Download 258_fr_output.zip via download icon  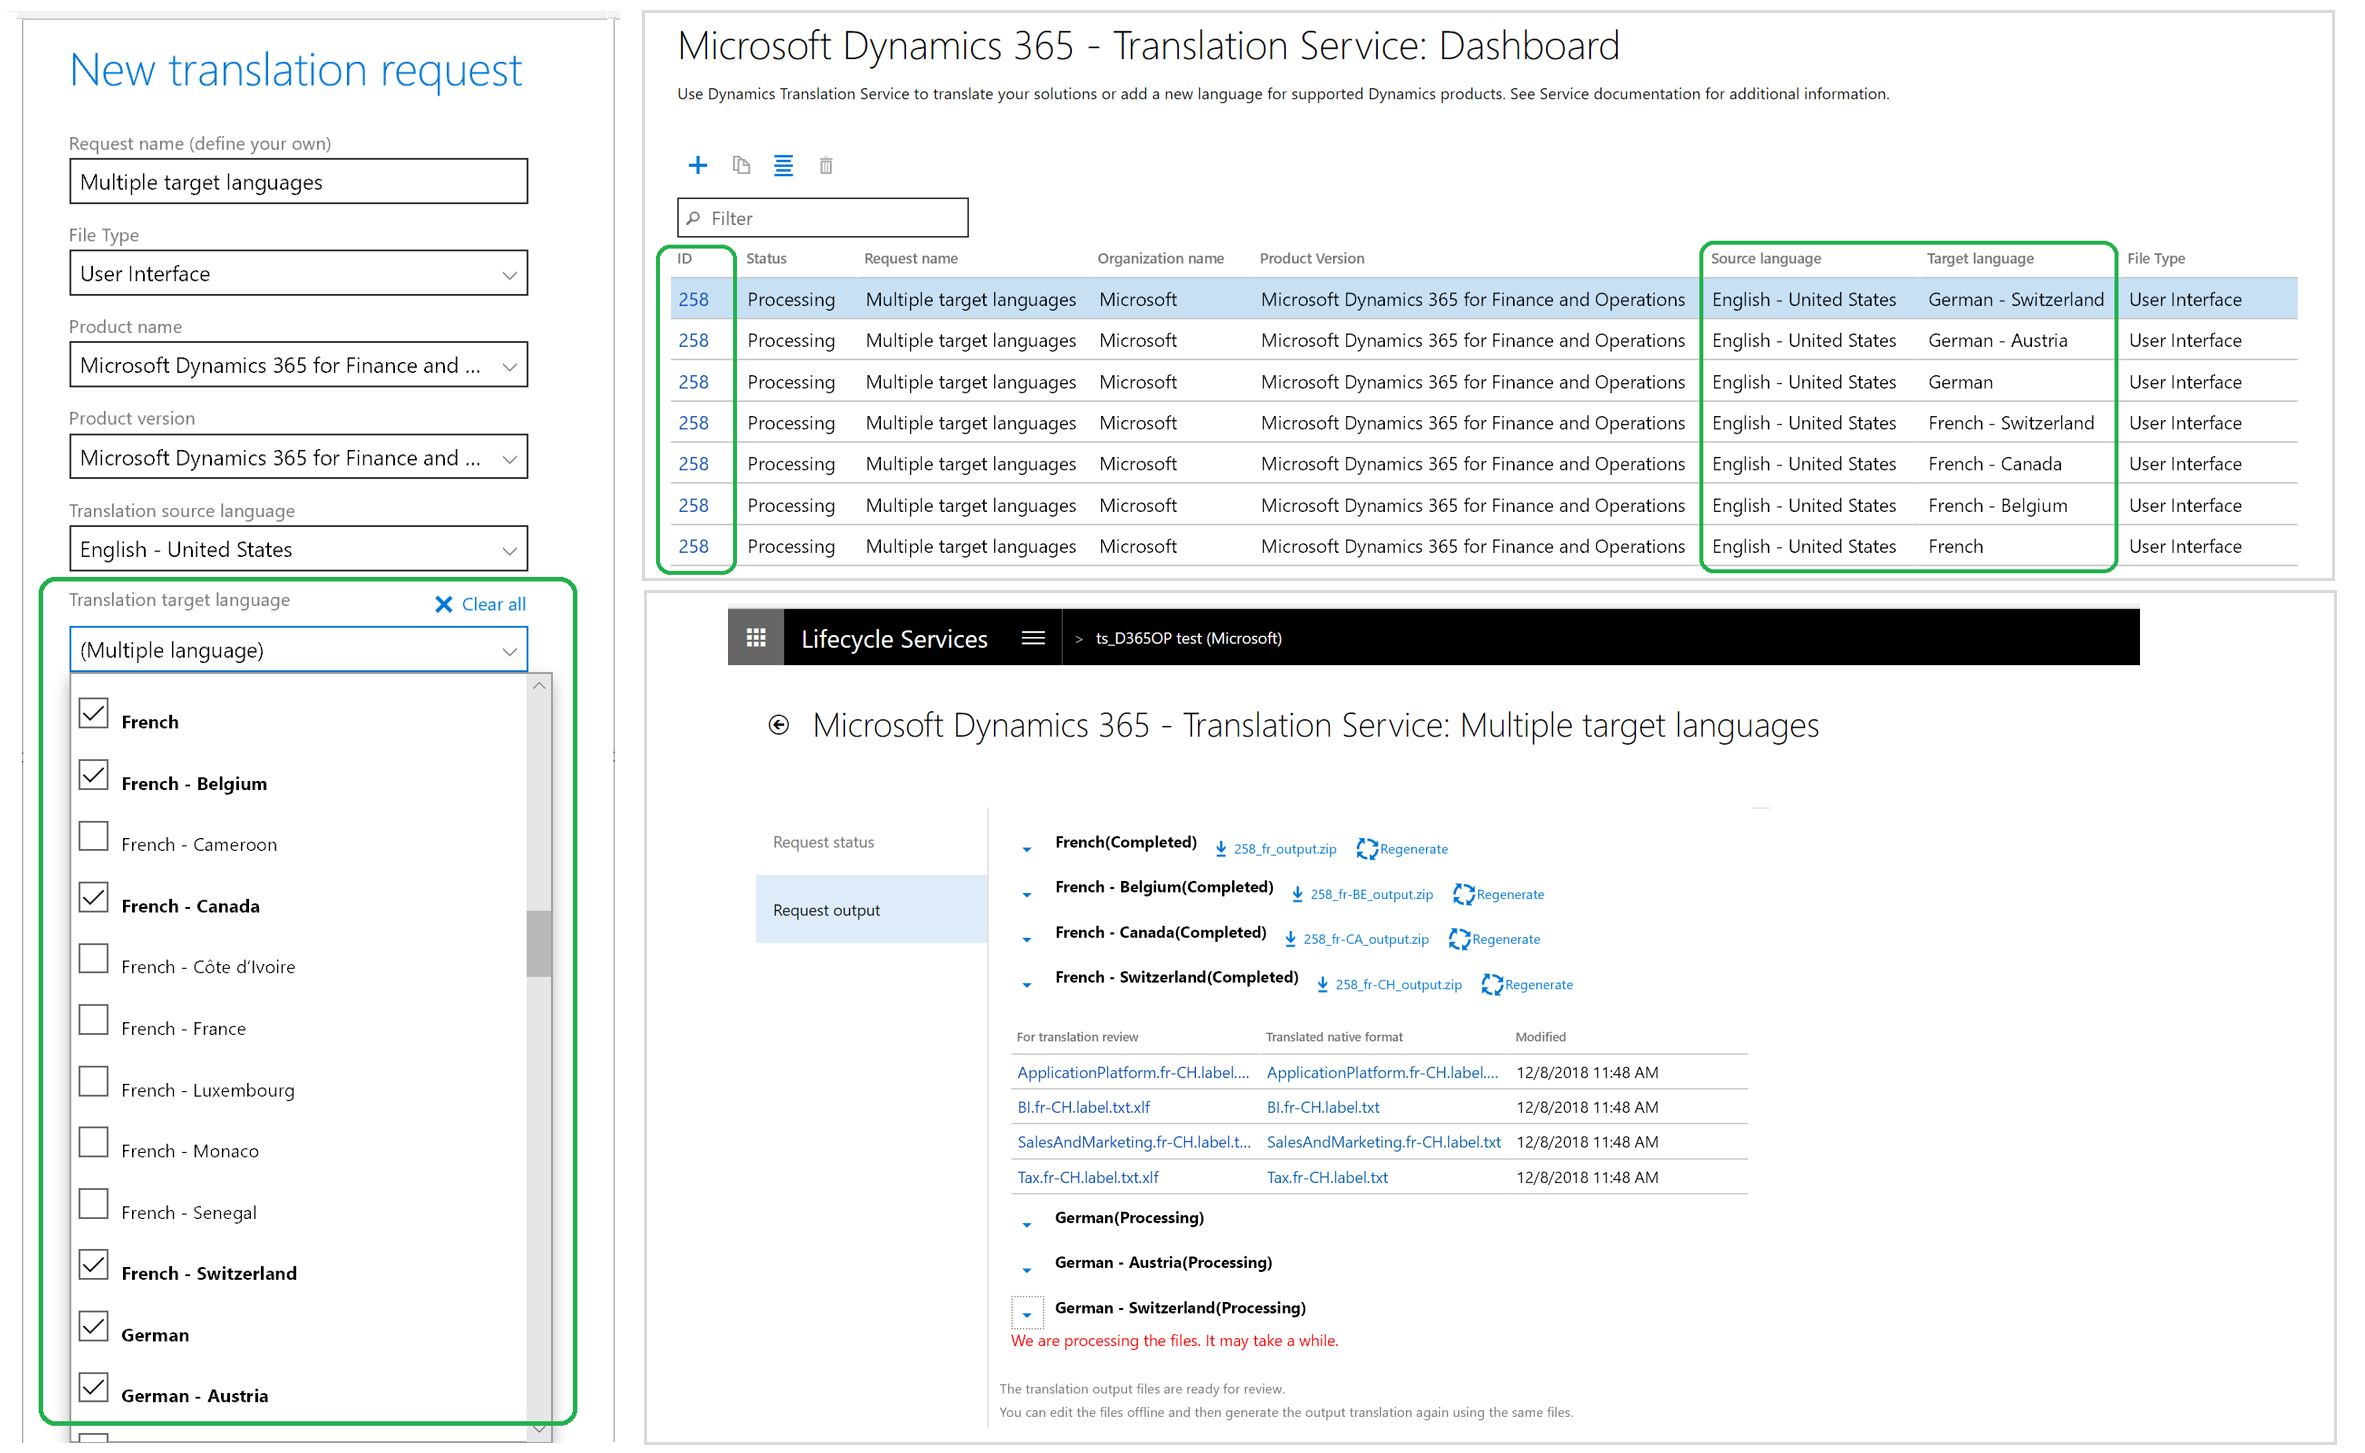click(x=1221, y=848)
